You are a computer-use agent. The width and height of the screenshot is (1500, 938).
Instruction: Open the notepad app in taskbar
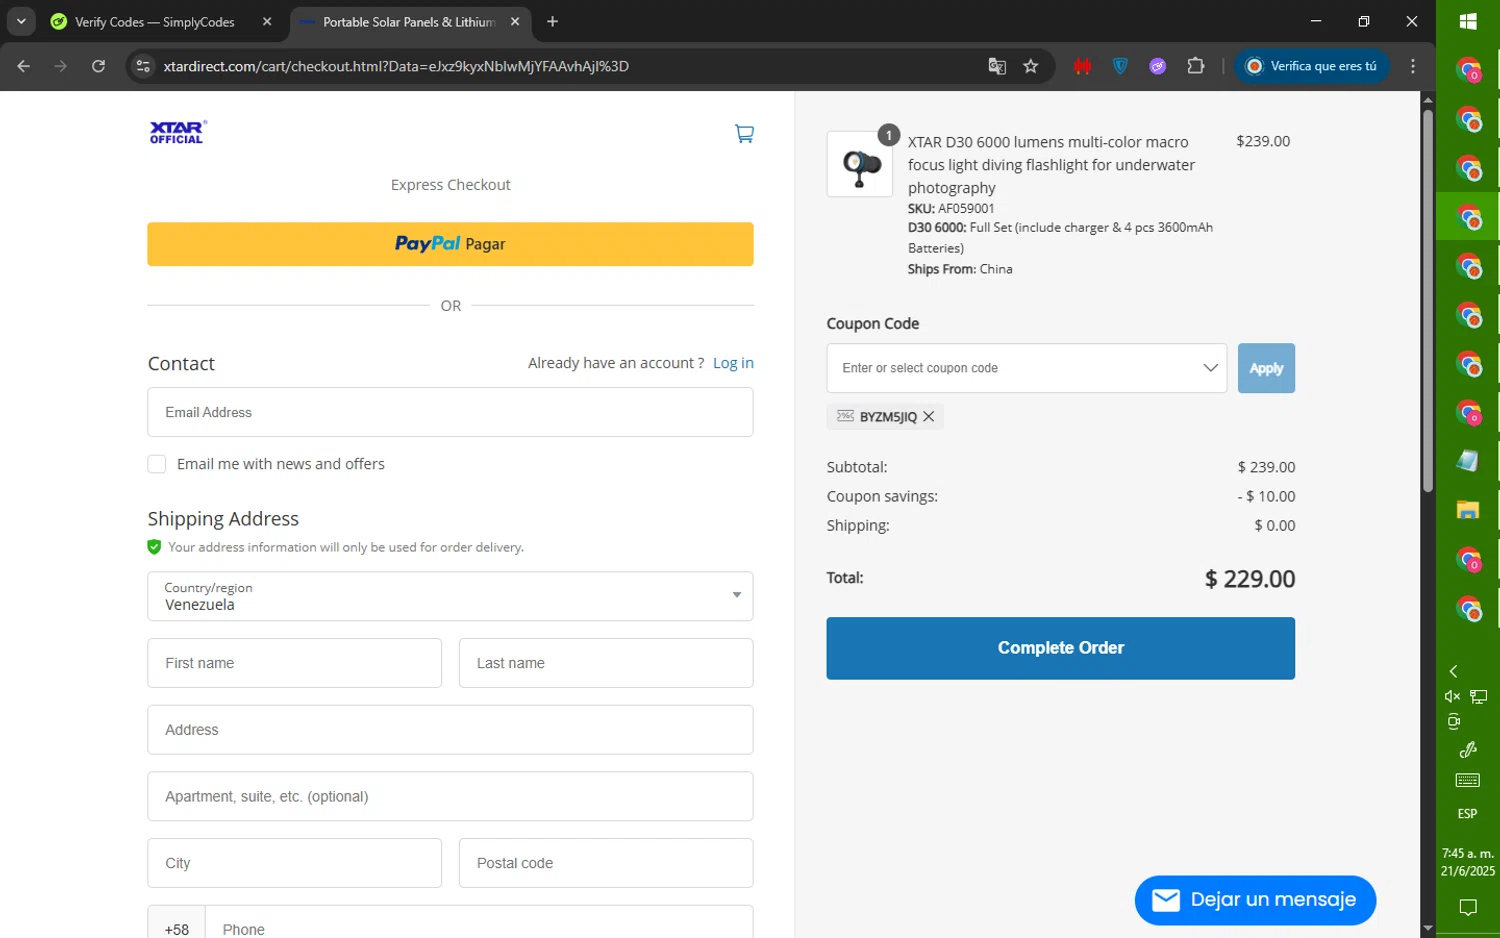coord(1468,460)
